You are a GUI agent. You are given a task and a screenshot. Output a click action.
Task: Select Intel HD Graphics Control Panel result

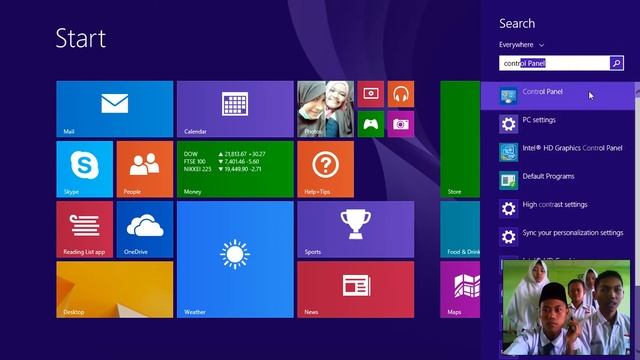point(558,152)
